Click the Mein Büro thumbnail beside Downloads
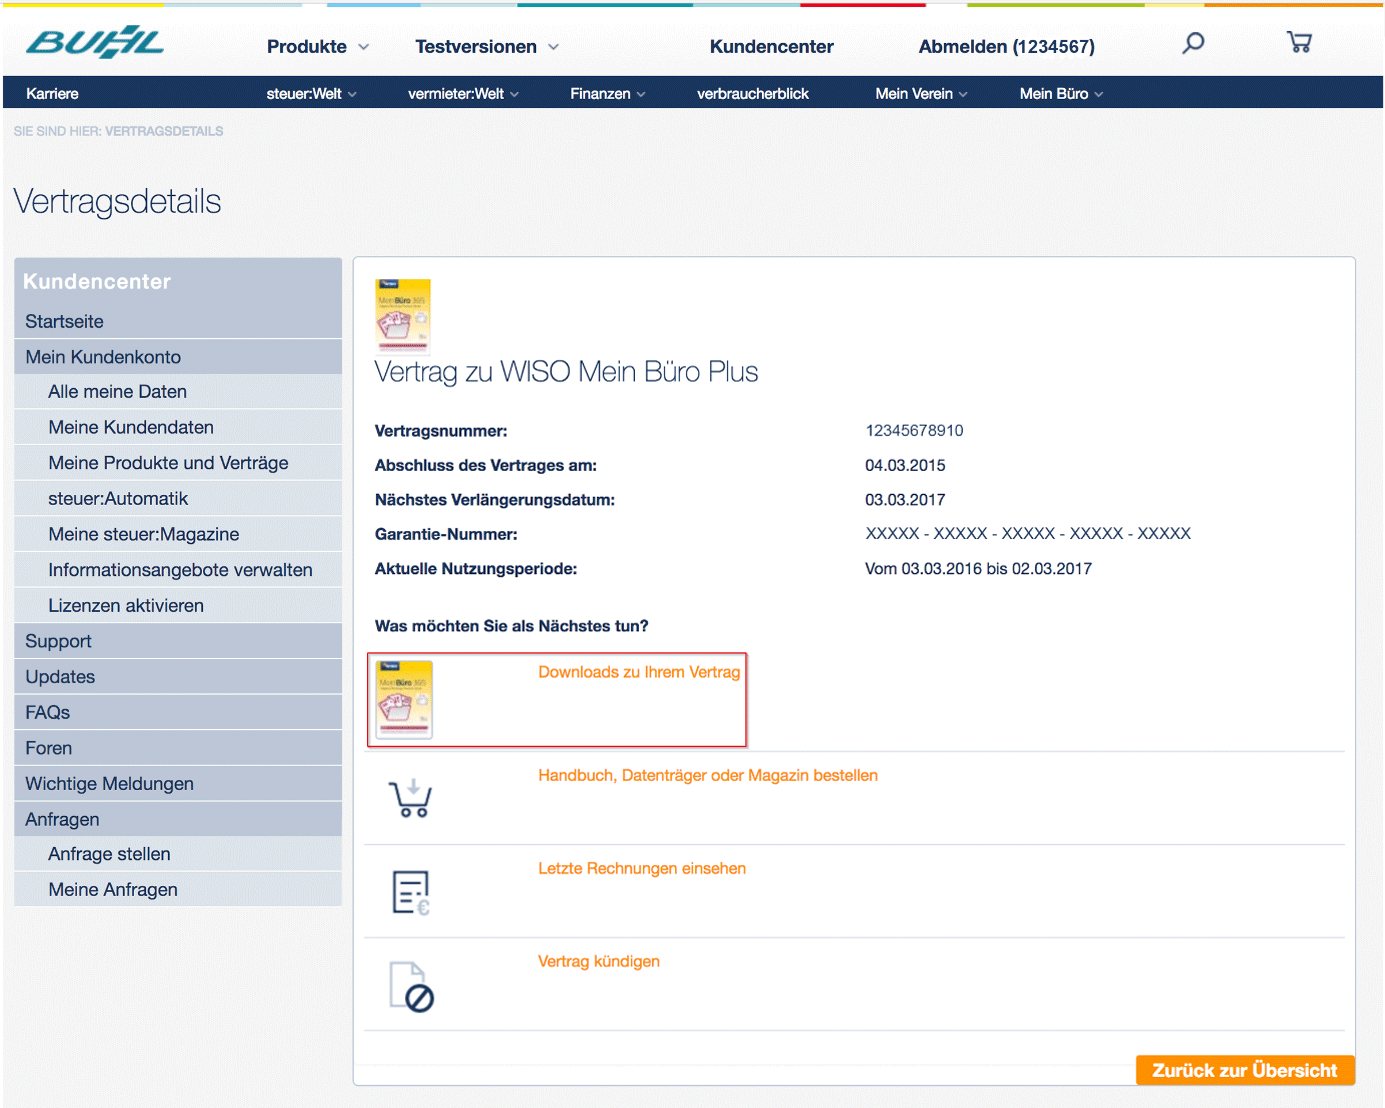Screen dimensions: 1385x1108 click(403, 700)
